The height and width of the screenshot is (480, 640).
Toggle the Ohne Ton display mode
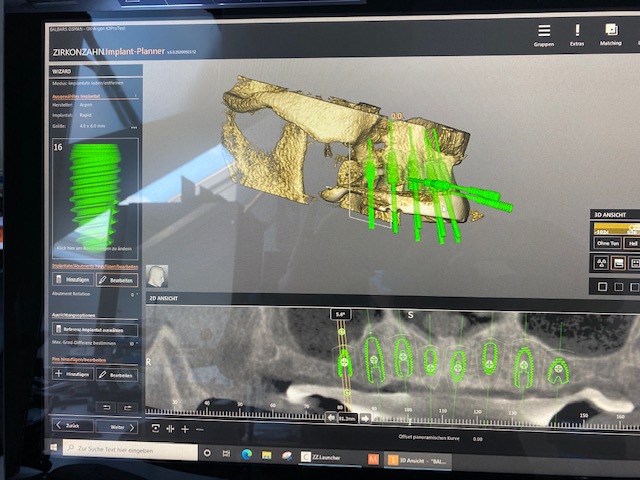[606, 242]
